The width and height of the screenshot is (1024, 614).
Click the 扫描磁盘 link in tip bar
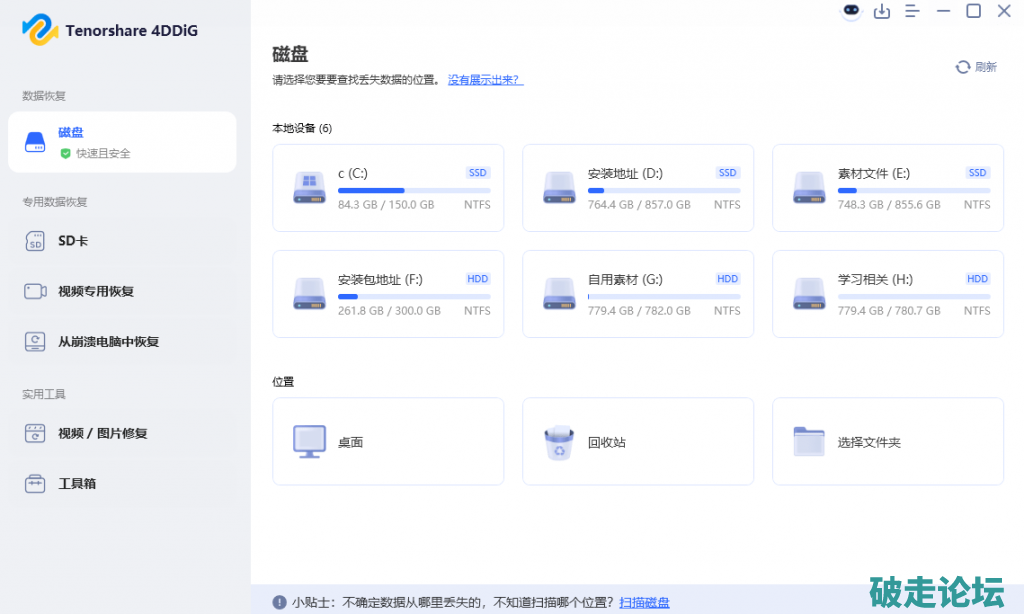click(644, 602)
